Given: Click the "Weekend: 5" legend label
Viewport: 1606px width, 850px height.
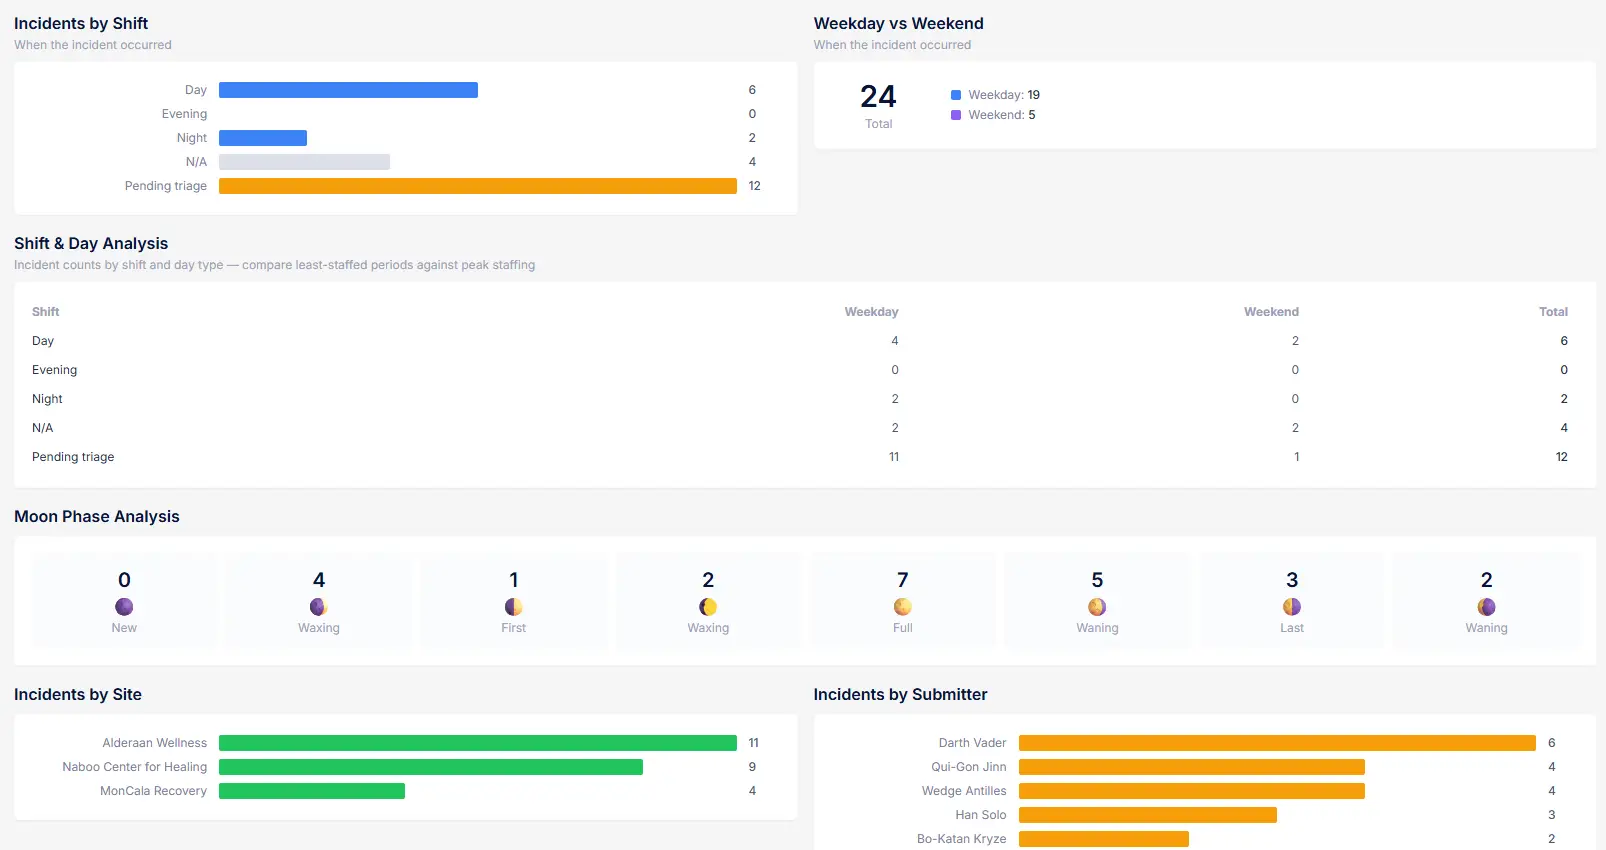Looking at the screenshot, I should [1002, 115].
